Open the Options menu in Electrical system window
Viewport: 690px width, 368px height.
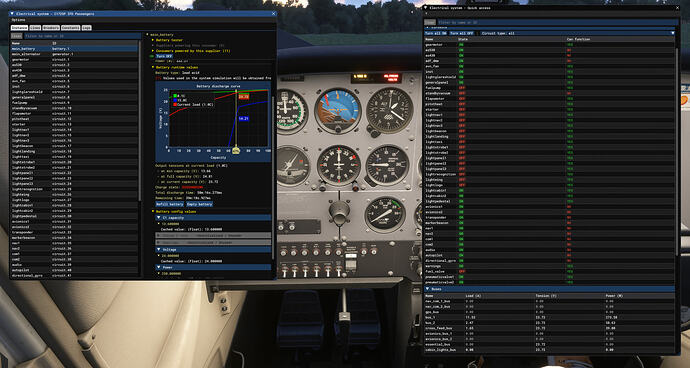(x=18, y=20)
